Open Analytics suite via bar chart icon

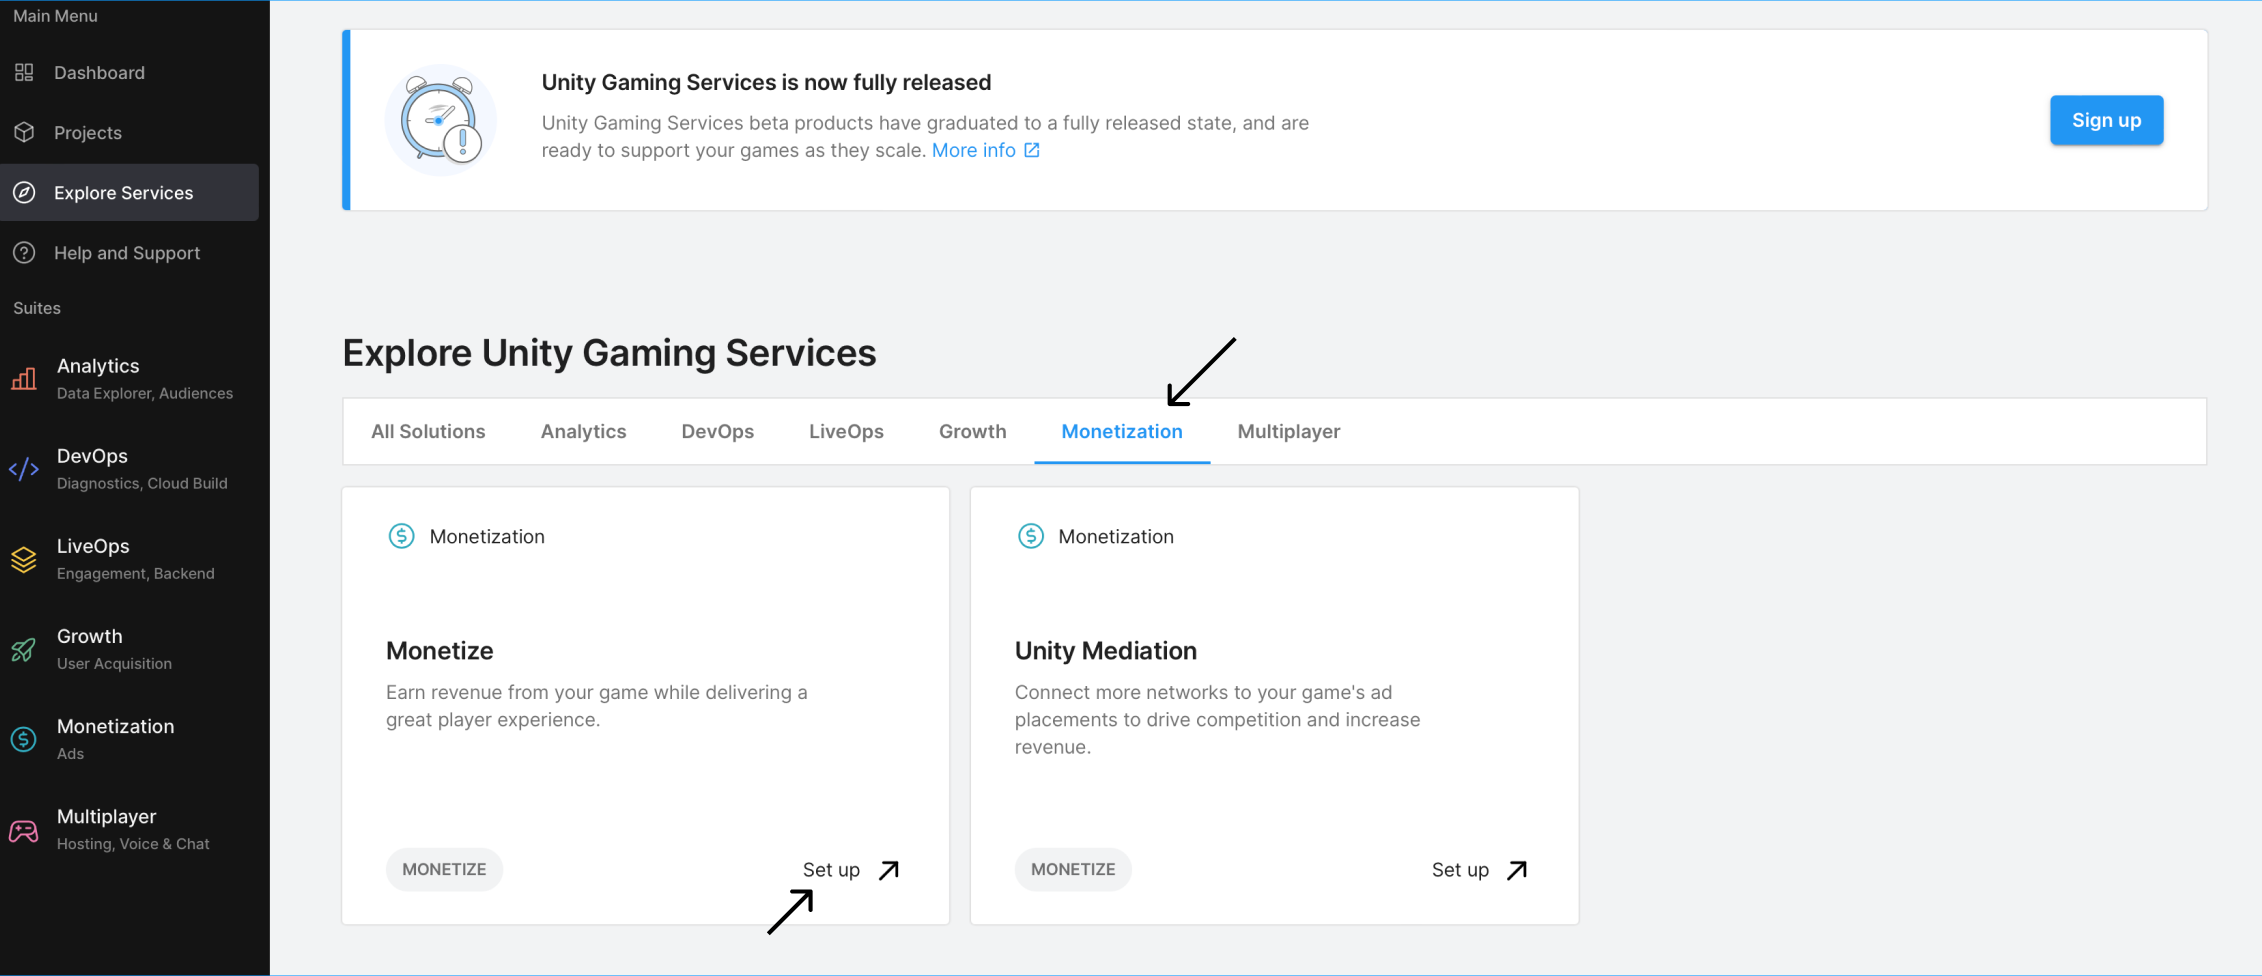tap(24, 379)
